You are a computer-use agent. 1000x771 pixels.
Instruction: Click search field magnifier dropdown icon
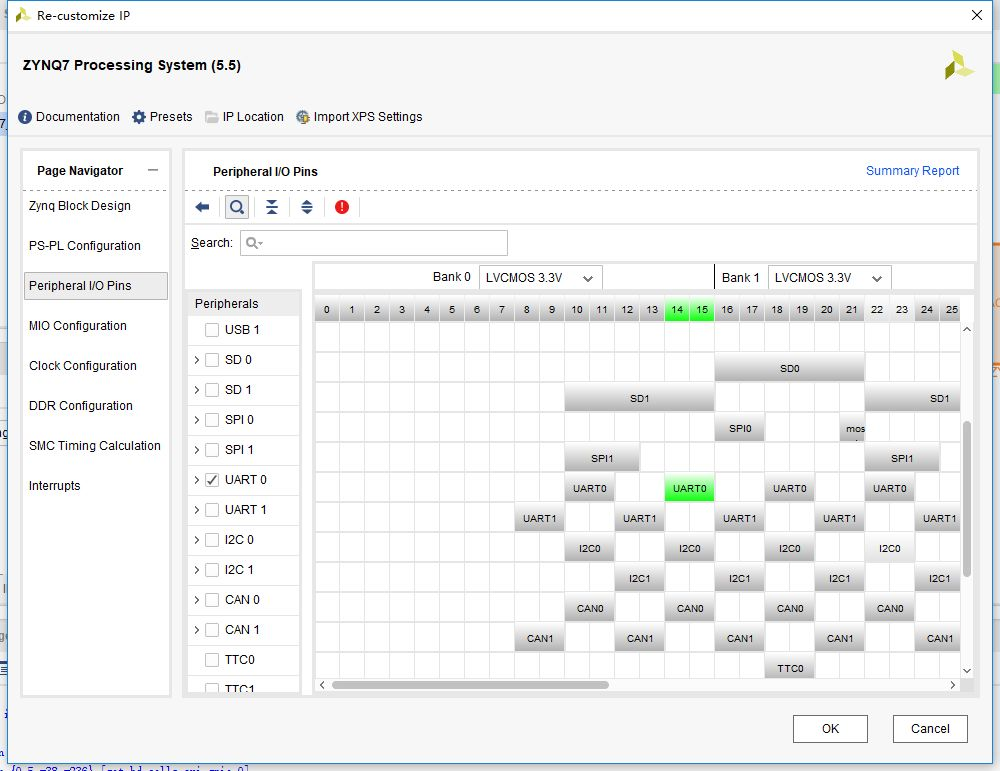[x=254, y=243]
